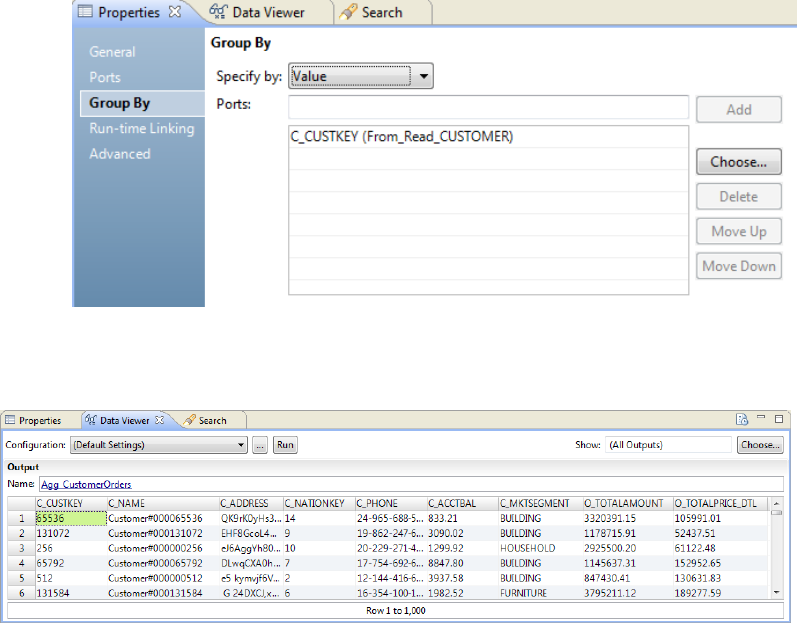This screenshot has height=623, width=797.
Task: Select cell 189277.59 in O_TOTALPRICE_DTL
Action: [720, 593]
